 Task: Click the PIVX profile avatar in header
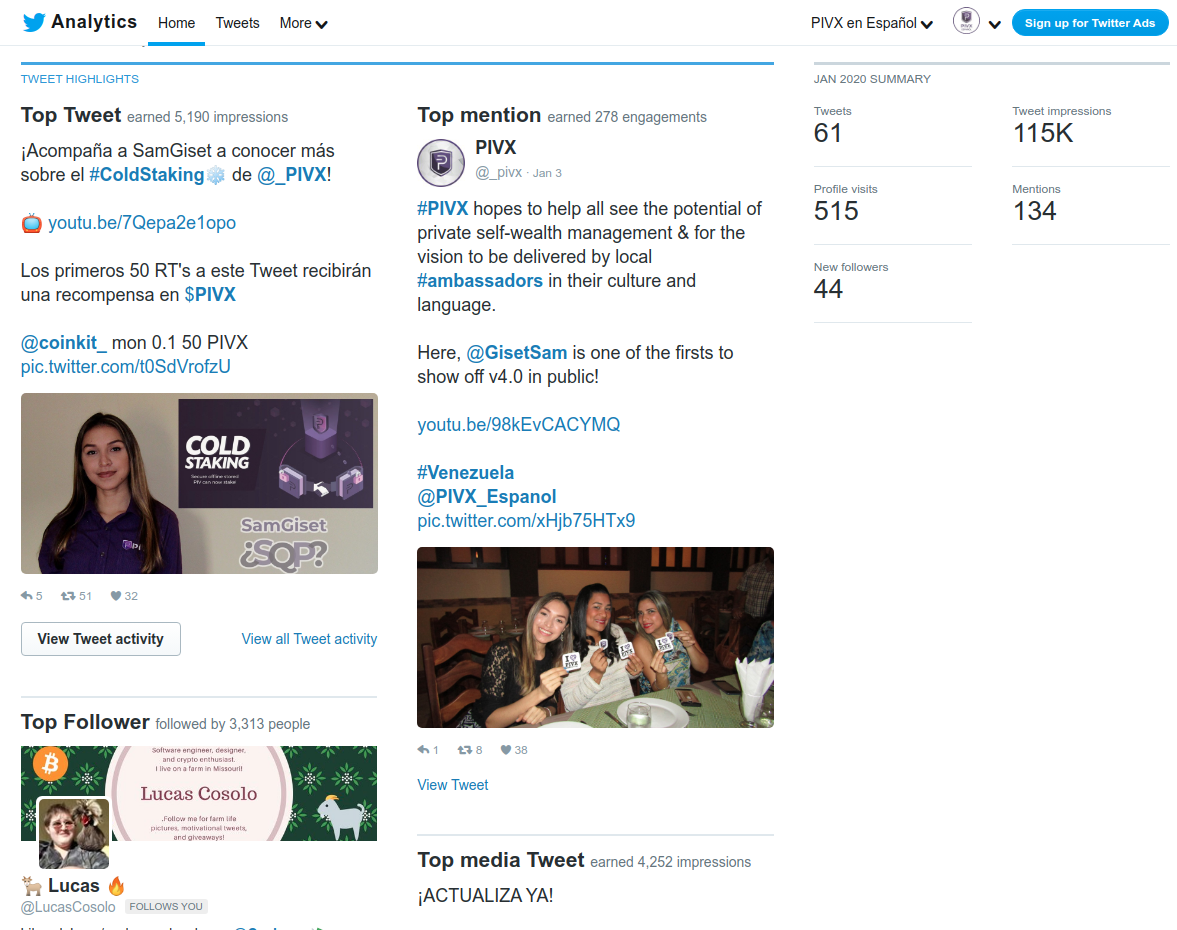pyautogui.click(x=967, y=21)
